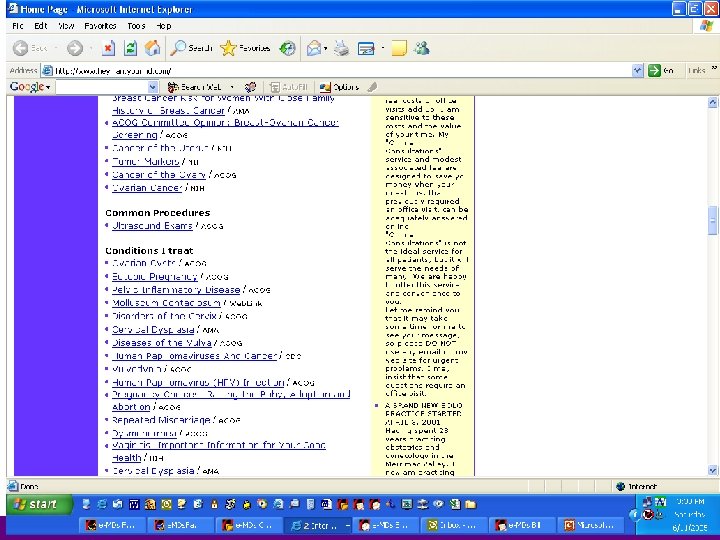Click the Links toolbar label
This screenshot has height=540, width=720.
click(x=697, y=70)
